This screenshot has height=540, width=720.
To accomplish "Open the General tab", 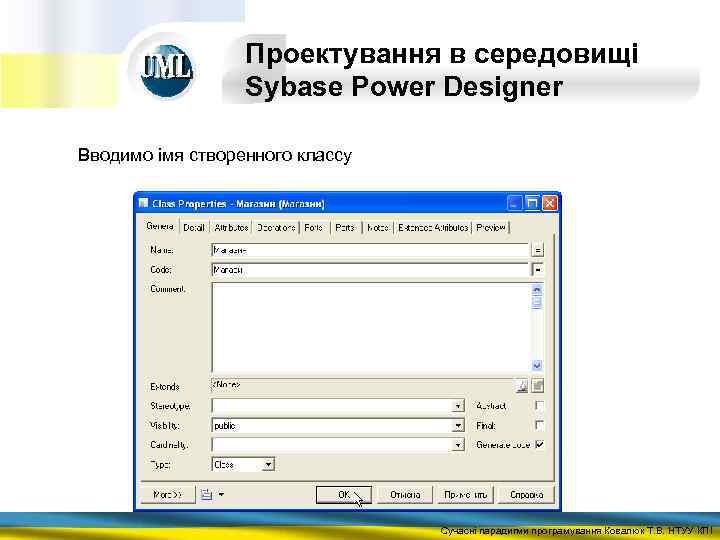I will tap(160, 226).
